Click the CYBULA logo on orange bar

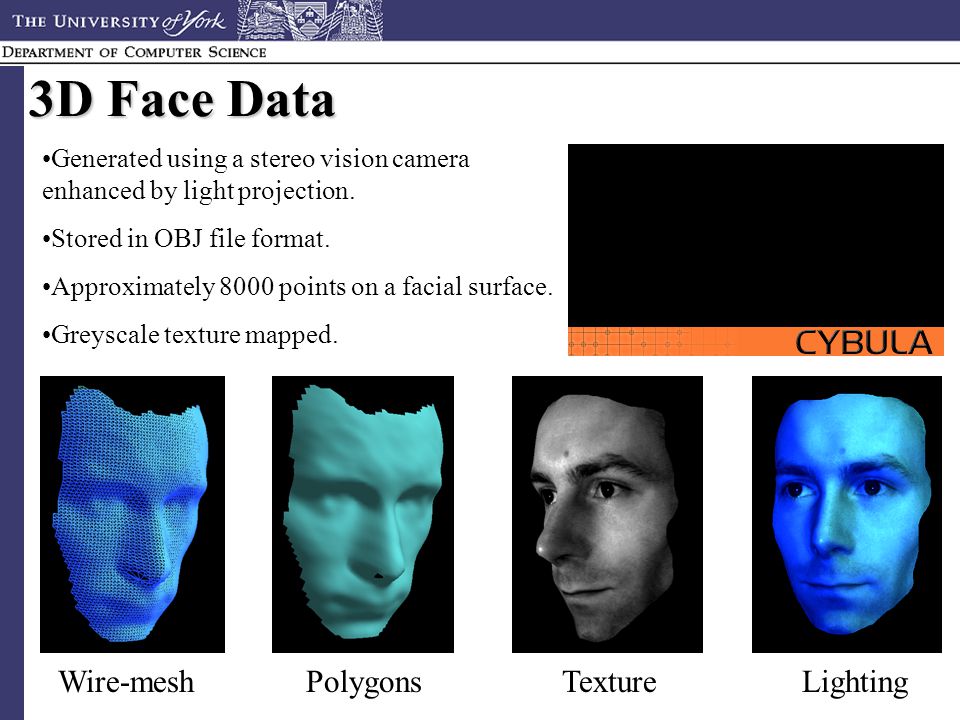click(x=863, y=342)
